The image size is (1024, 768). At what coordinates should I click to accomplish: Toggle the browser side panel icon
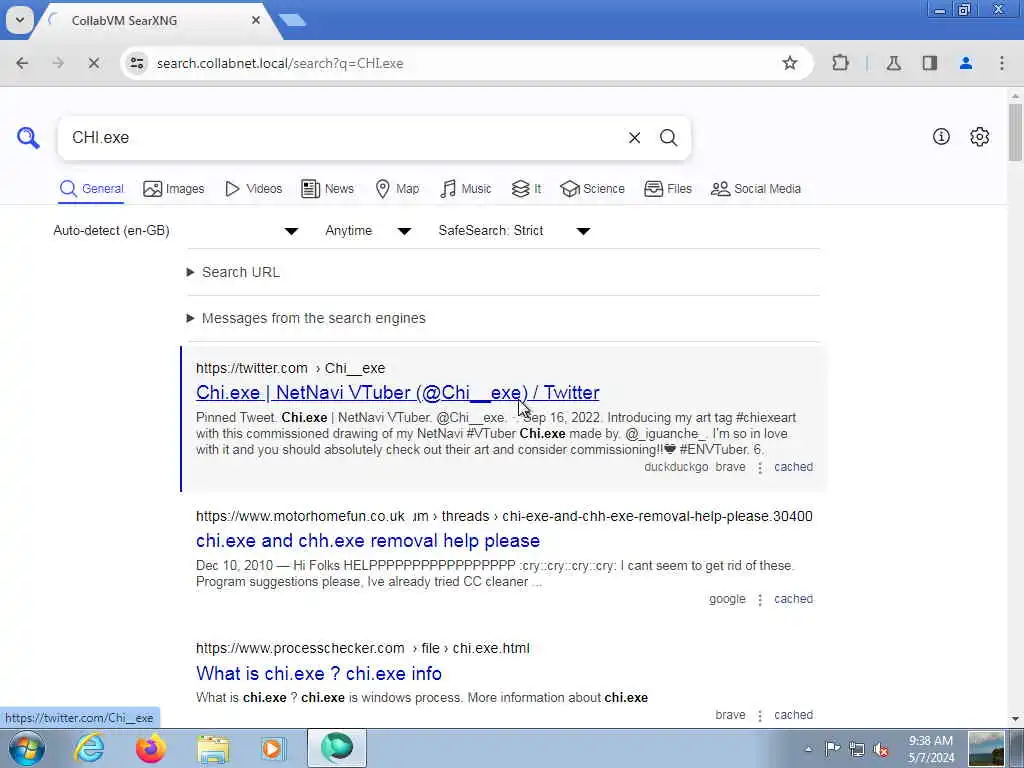[x=929, y=63]
